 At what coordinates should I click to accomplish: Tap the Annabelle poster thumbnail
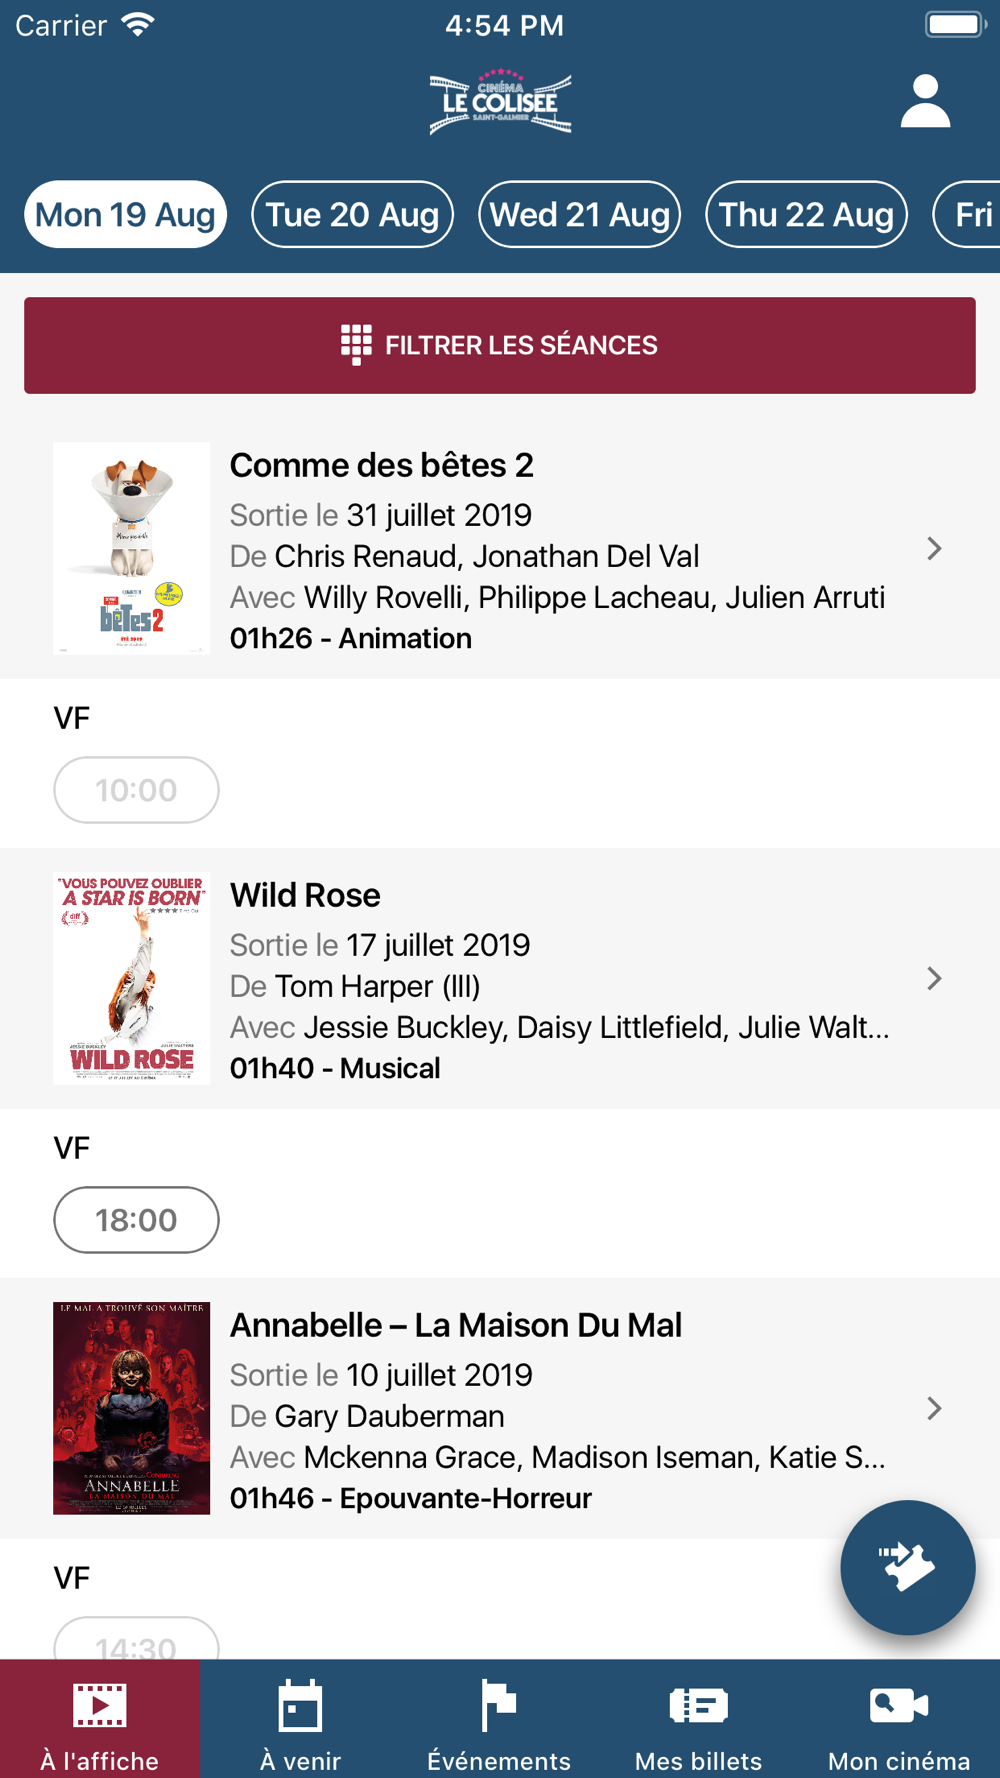131,1408
